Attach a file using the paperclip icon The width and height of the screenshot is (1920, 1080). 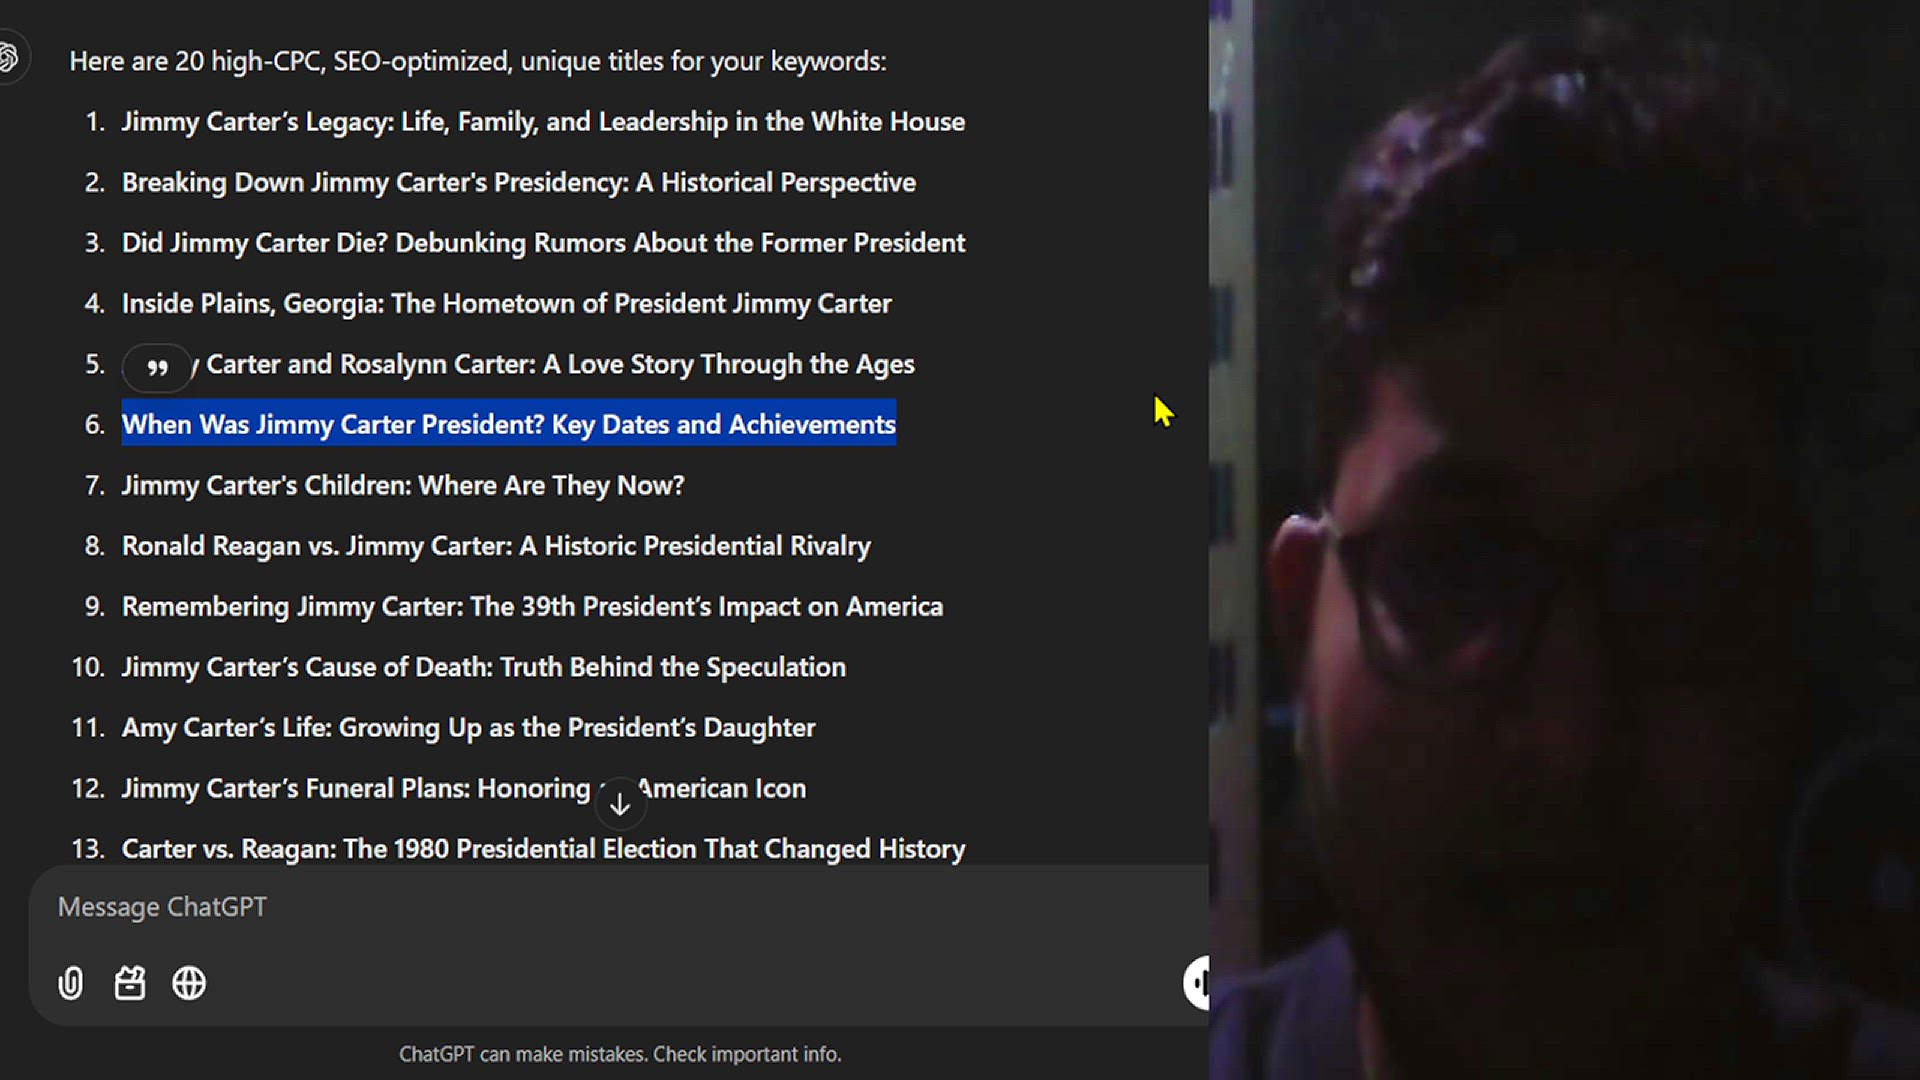pos(70,983)
